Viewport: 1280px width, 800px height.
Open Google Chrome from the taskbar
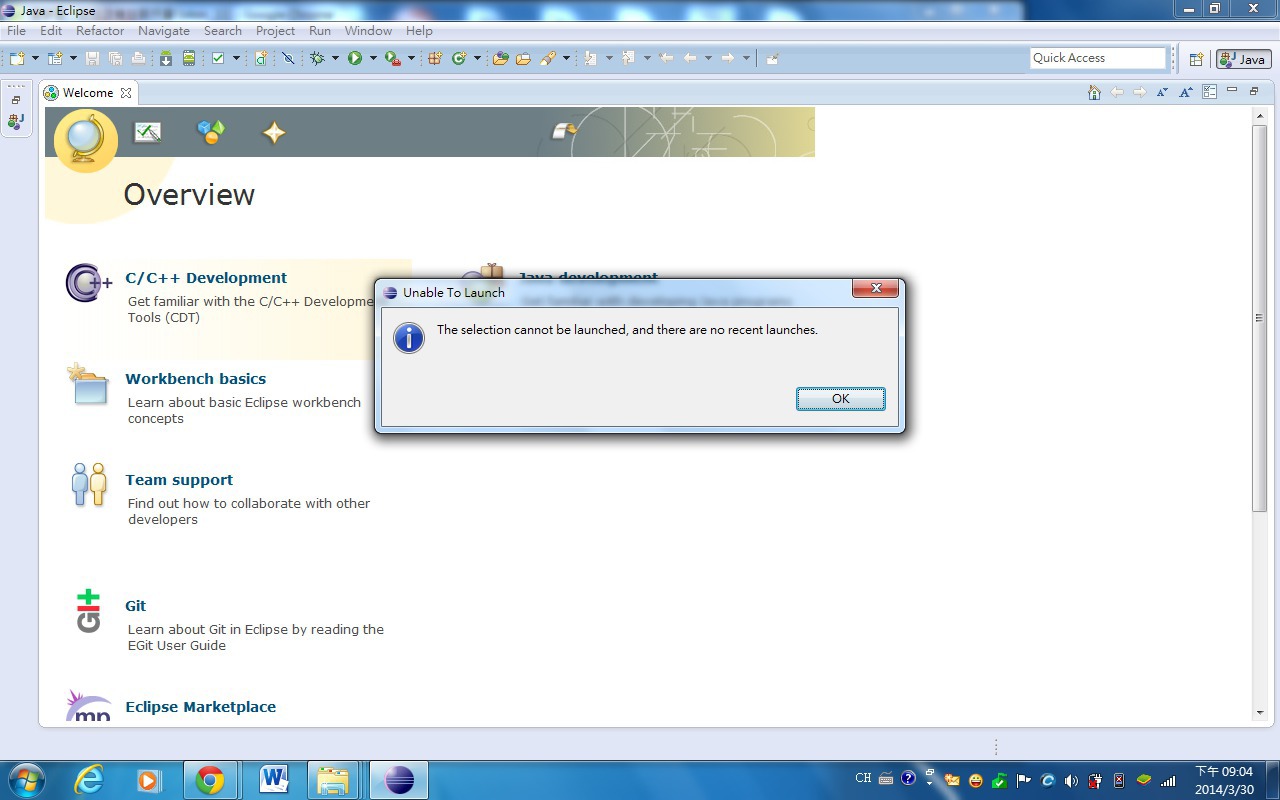(x=210, y=780)
